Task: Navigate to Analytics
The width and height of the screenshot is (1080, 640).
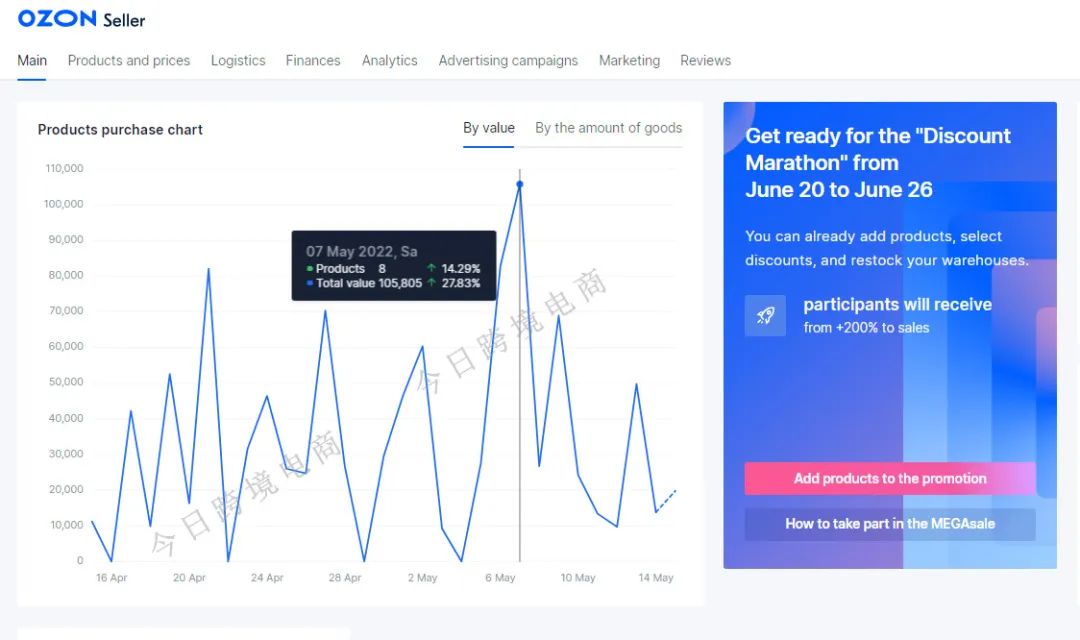Action: coord(390,60)
